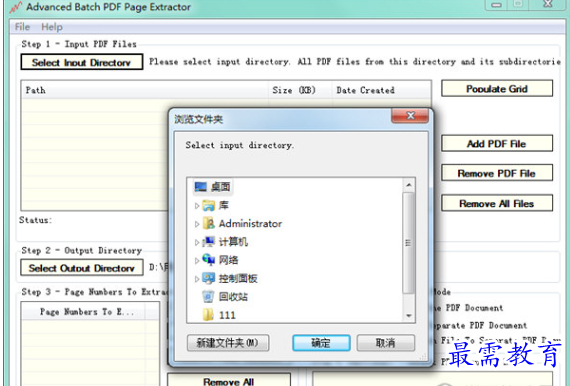Expand the 网络 tree node
The width and height of the screenshot is (570, 386).
[197, 260]
